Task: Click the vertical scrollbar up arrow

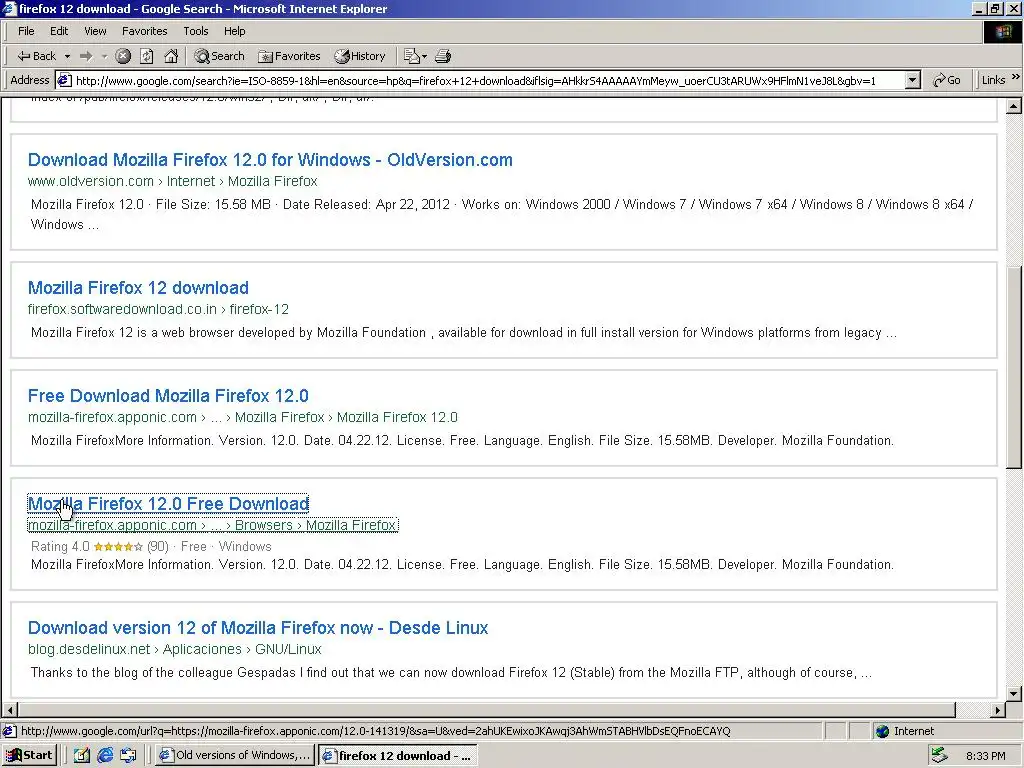Action: (1014, 106)
